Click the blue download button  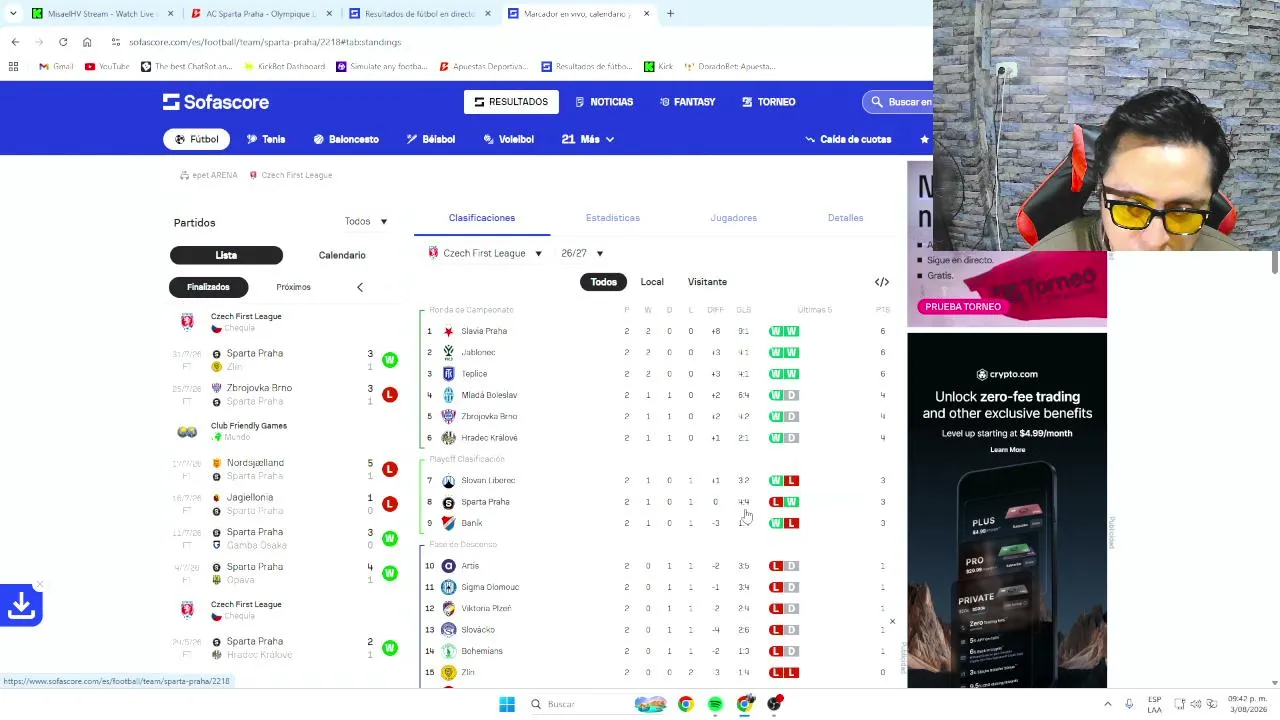(x=21, y=605)
